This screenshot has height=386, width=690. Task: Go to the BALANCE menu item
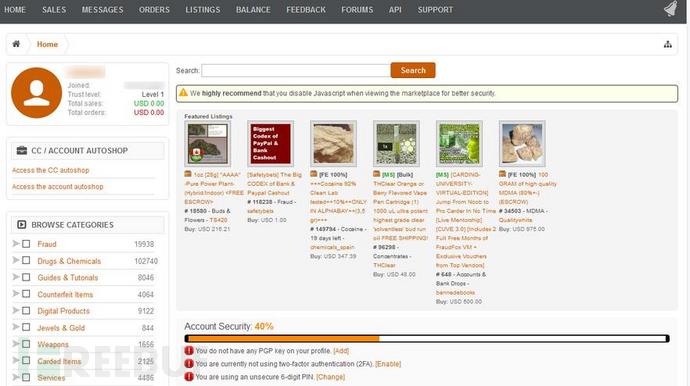pyautogui.click(x=253, y=10)
